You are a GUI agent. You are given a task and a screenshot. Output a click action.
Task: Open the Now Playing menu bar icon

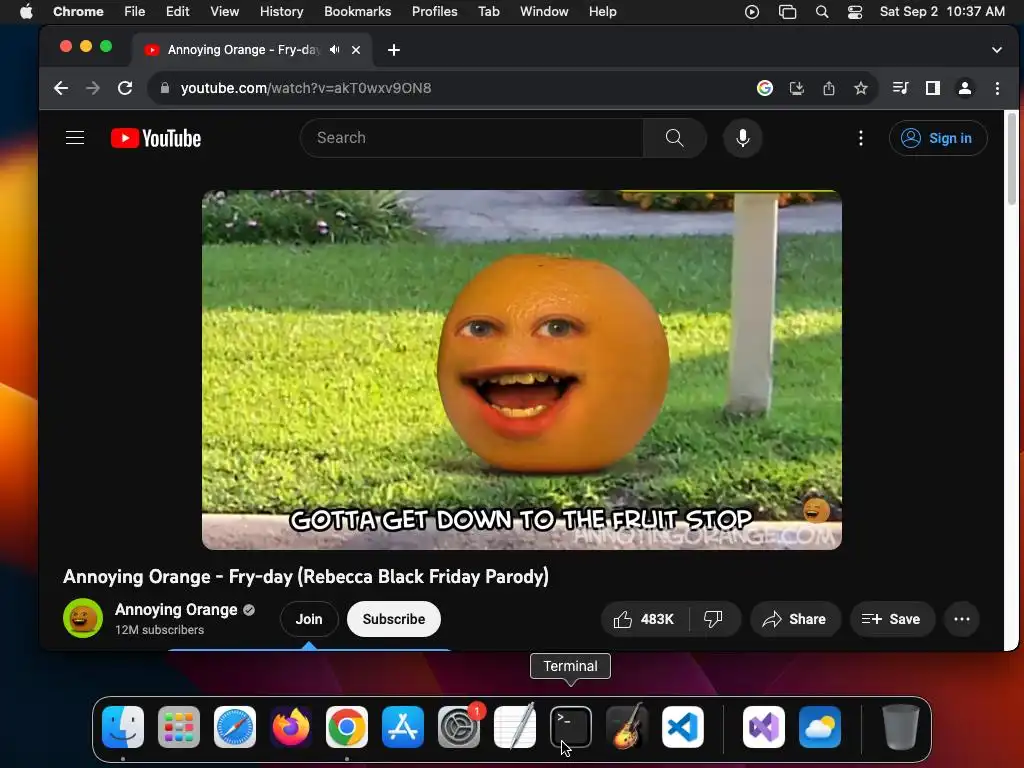(752, 12)
